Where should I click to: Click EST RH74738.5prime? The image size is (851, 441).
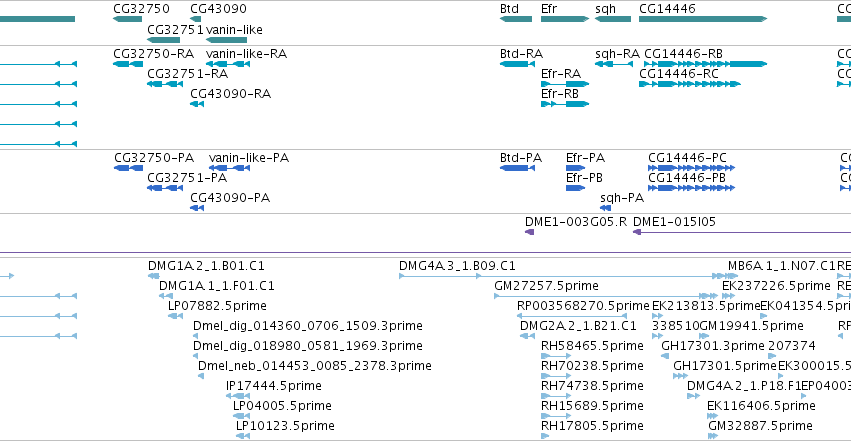coord(556,397)
